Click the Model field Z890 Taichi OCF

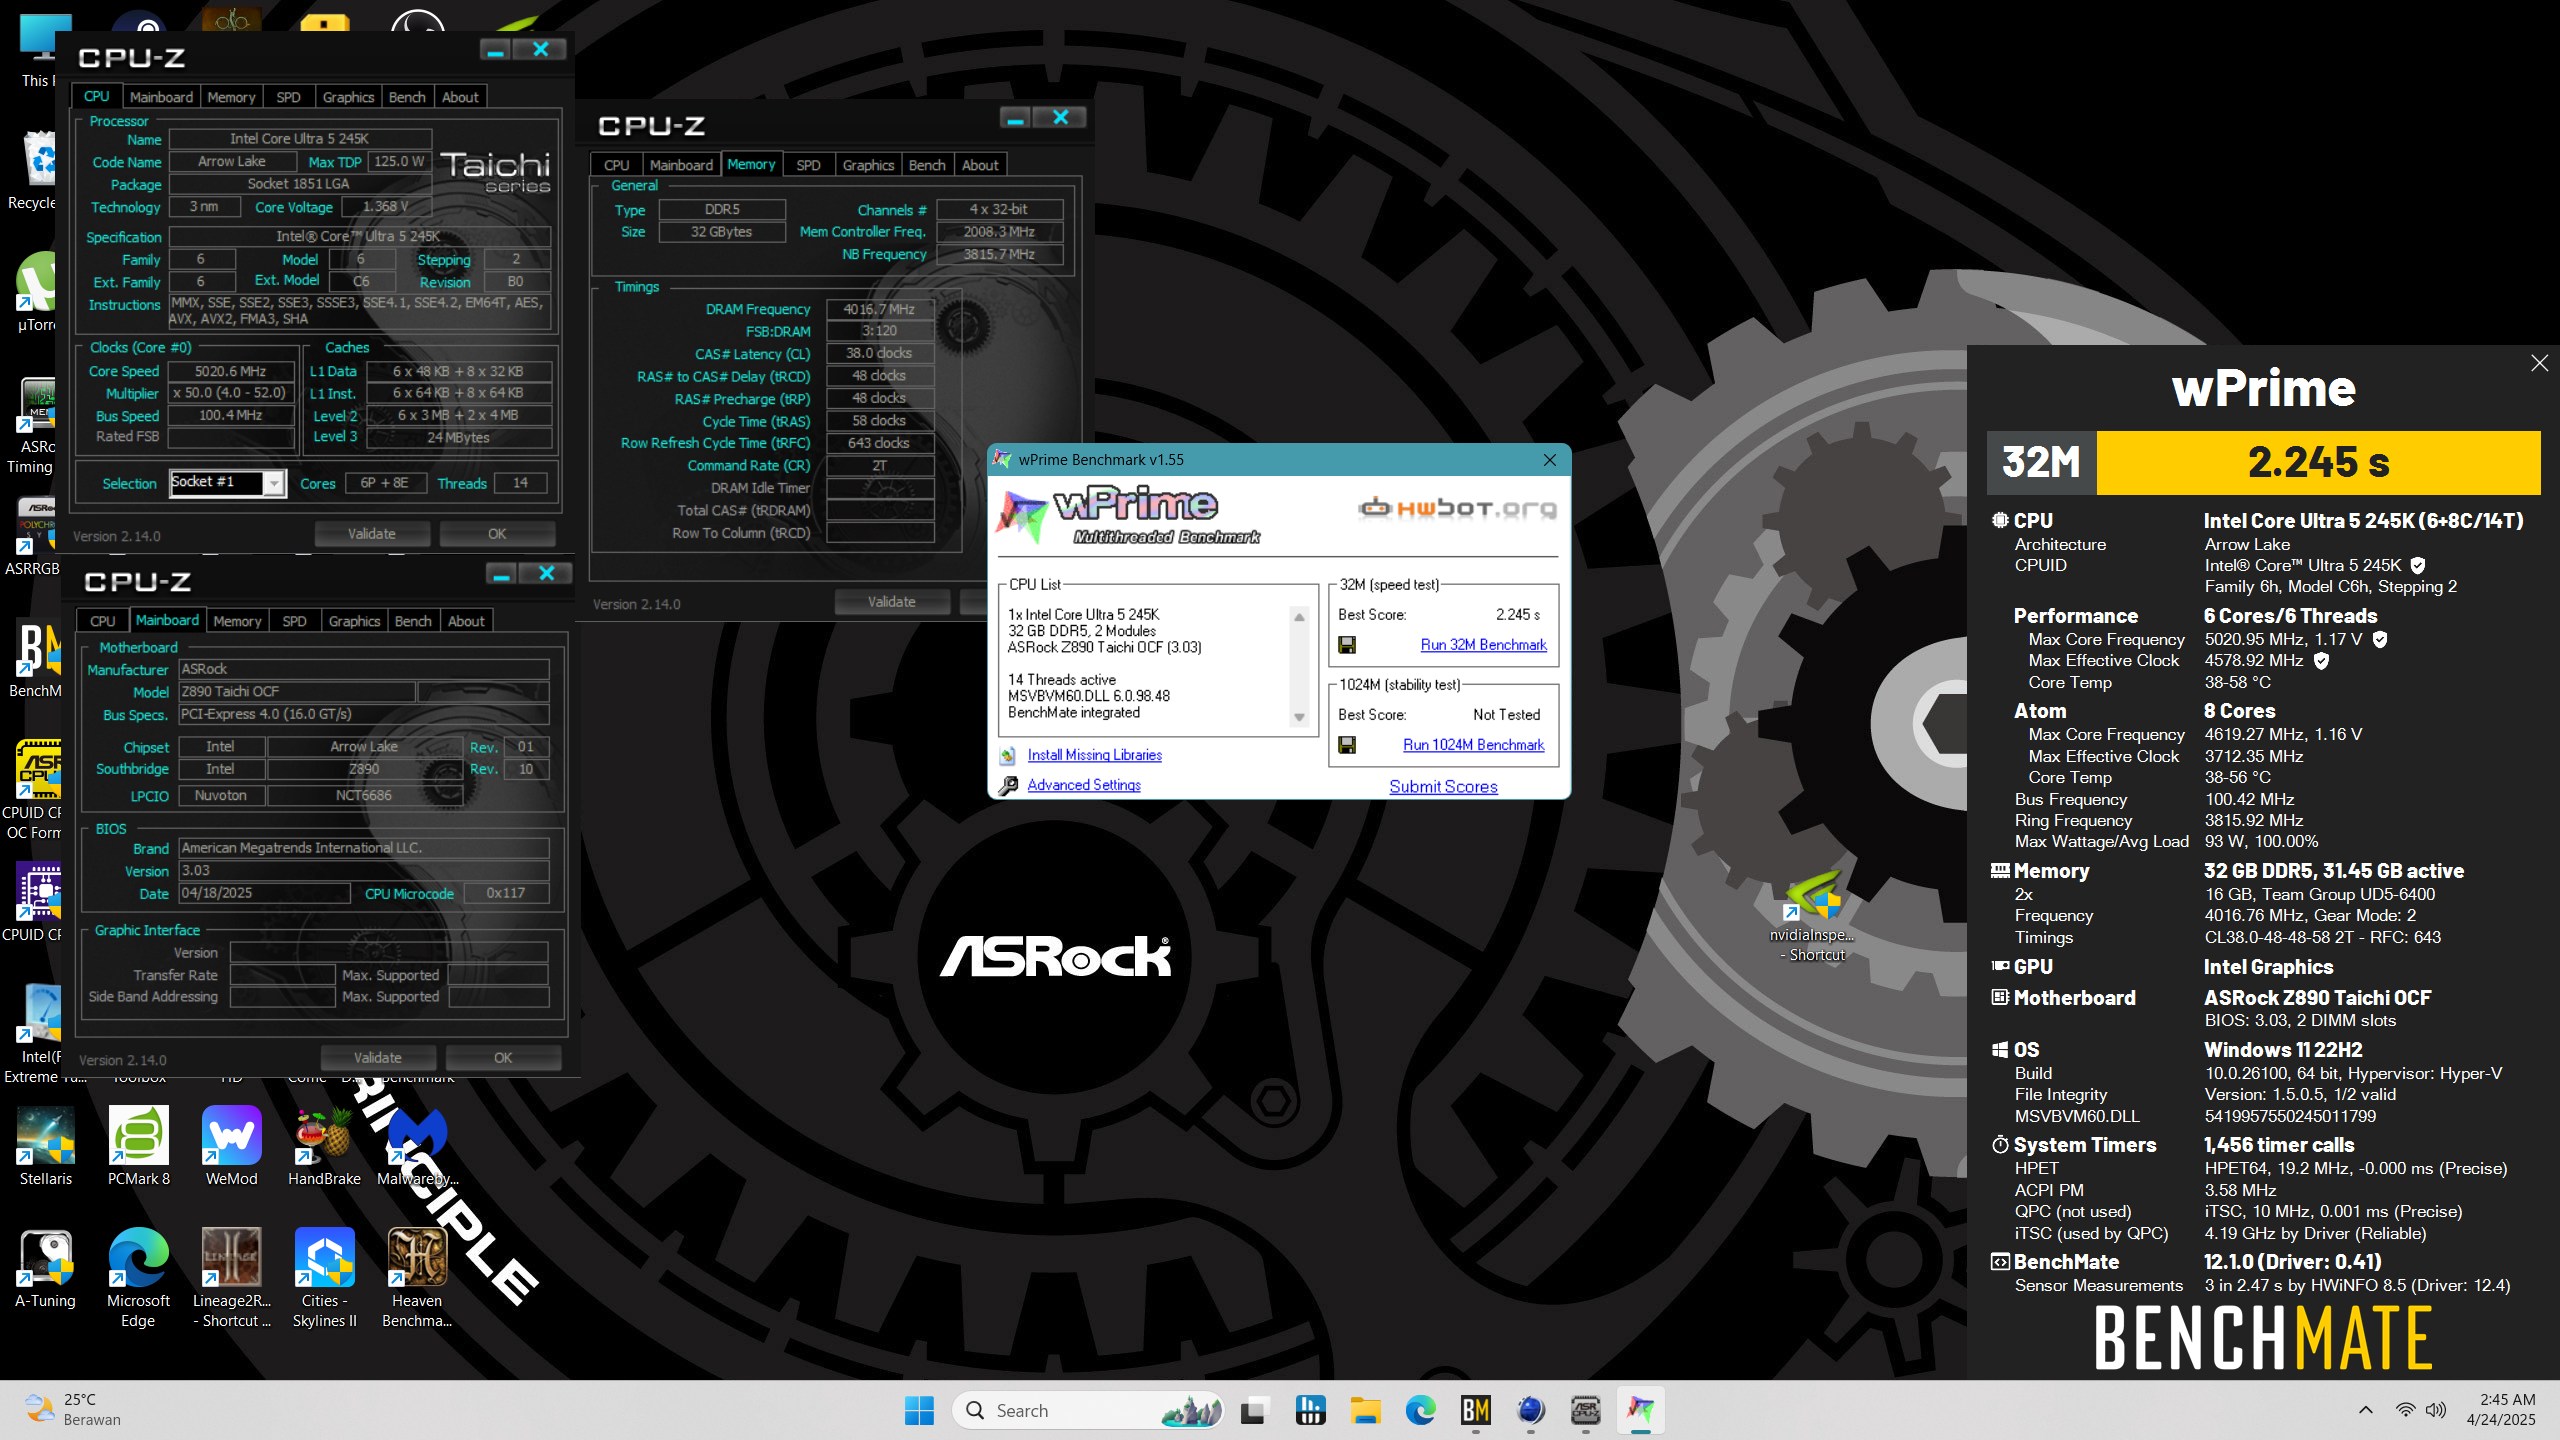pos(296,692)
